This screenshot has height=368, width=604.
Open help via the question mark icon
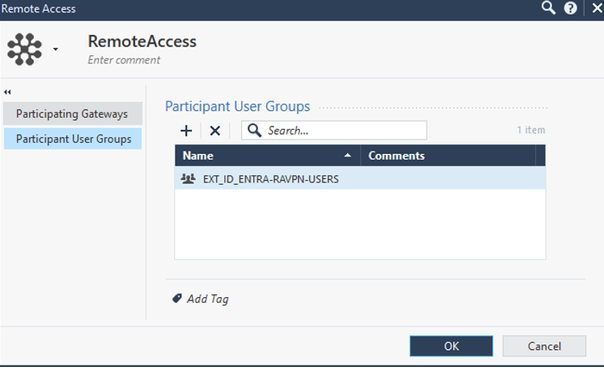(x=570, y=8)
